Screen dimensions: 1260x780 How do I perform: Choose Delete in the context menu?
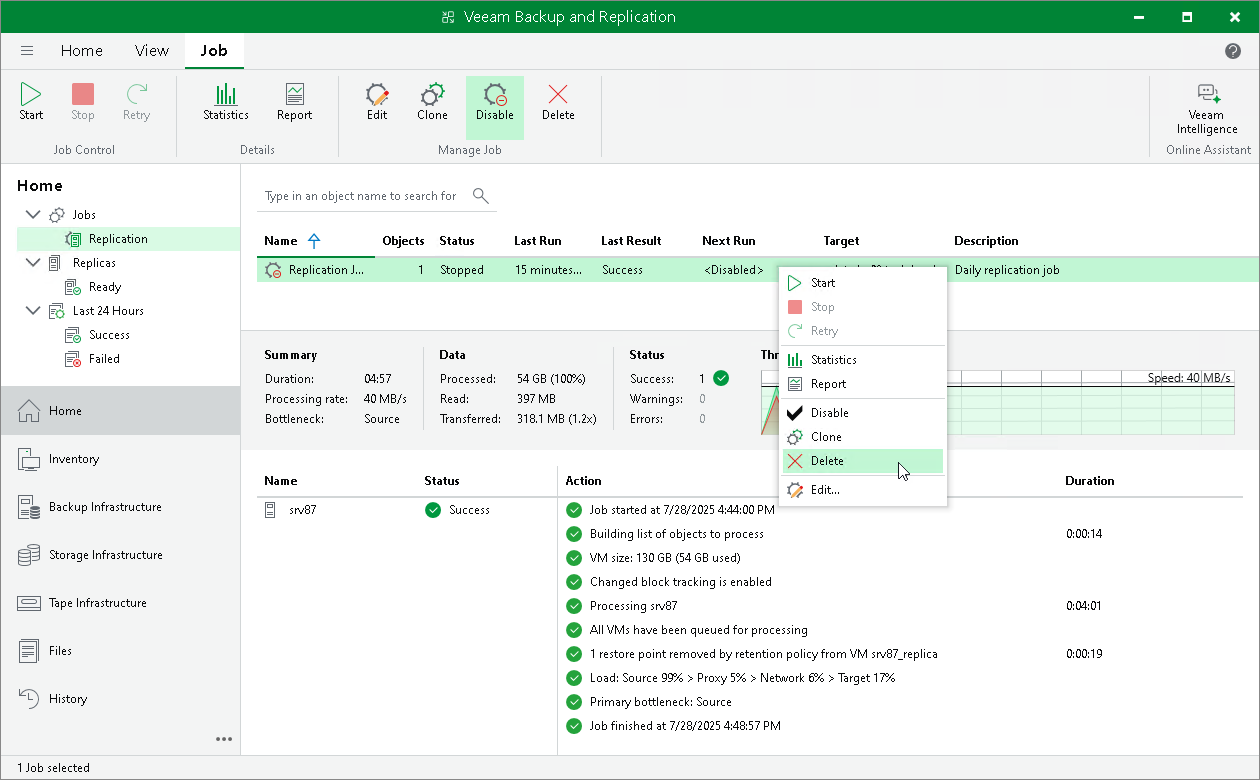click(x=863, y=461)
